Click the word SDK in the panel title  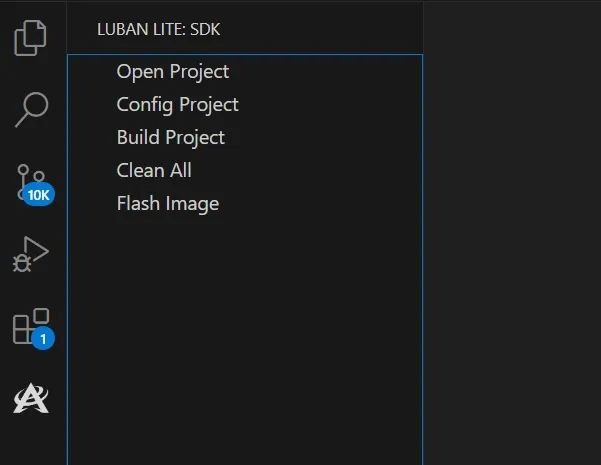[205, 30]
